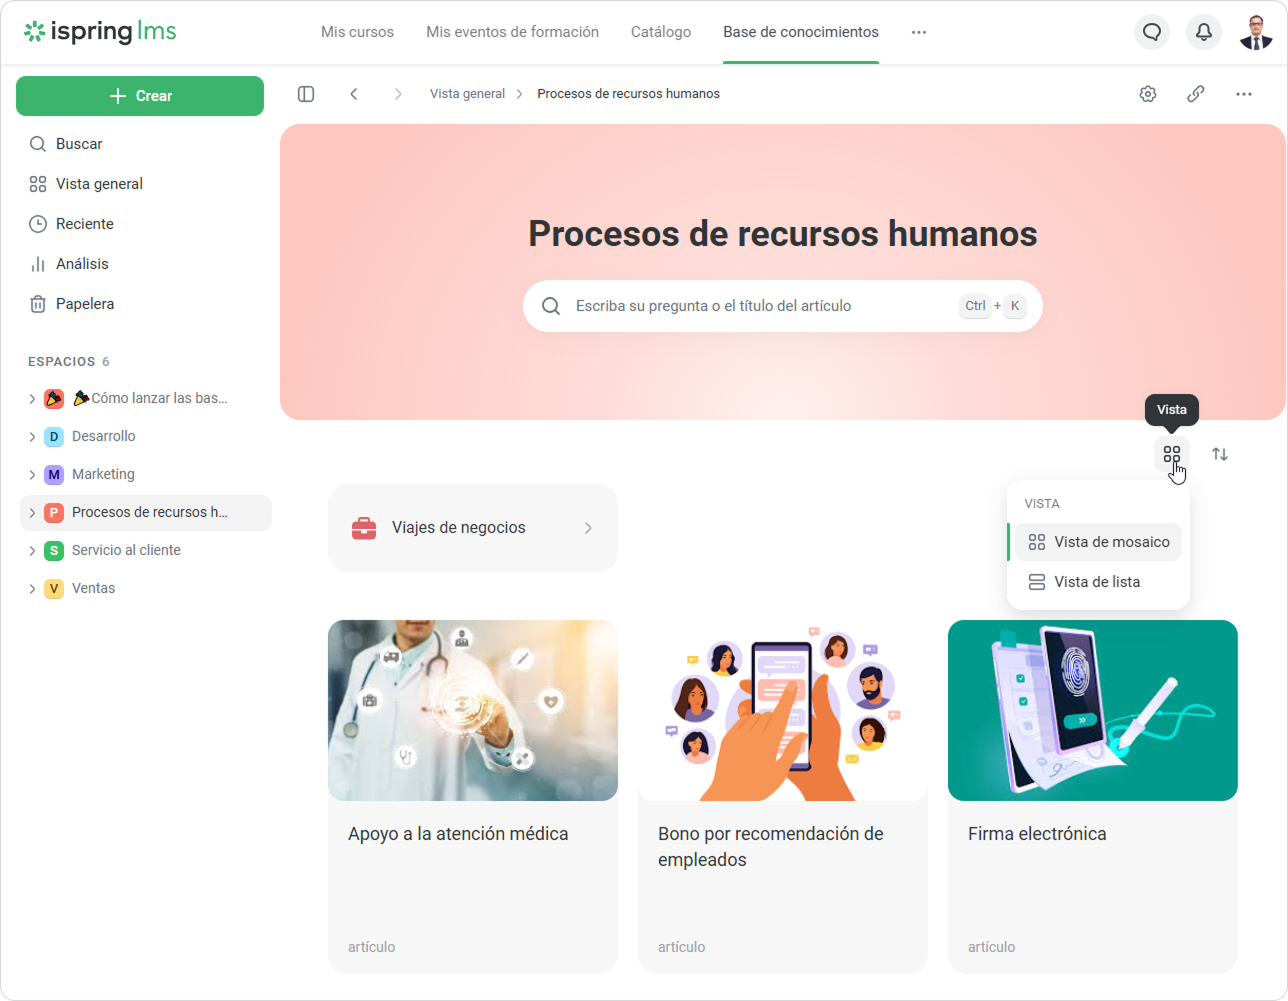Switch to Vista de lista
The width and height of the screenshot is (1288, 1001).
(1096, 582)
